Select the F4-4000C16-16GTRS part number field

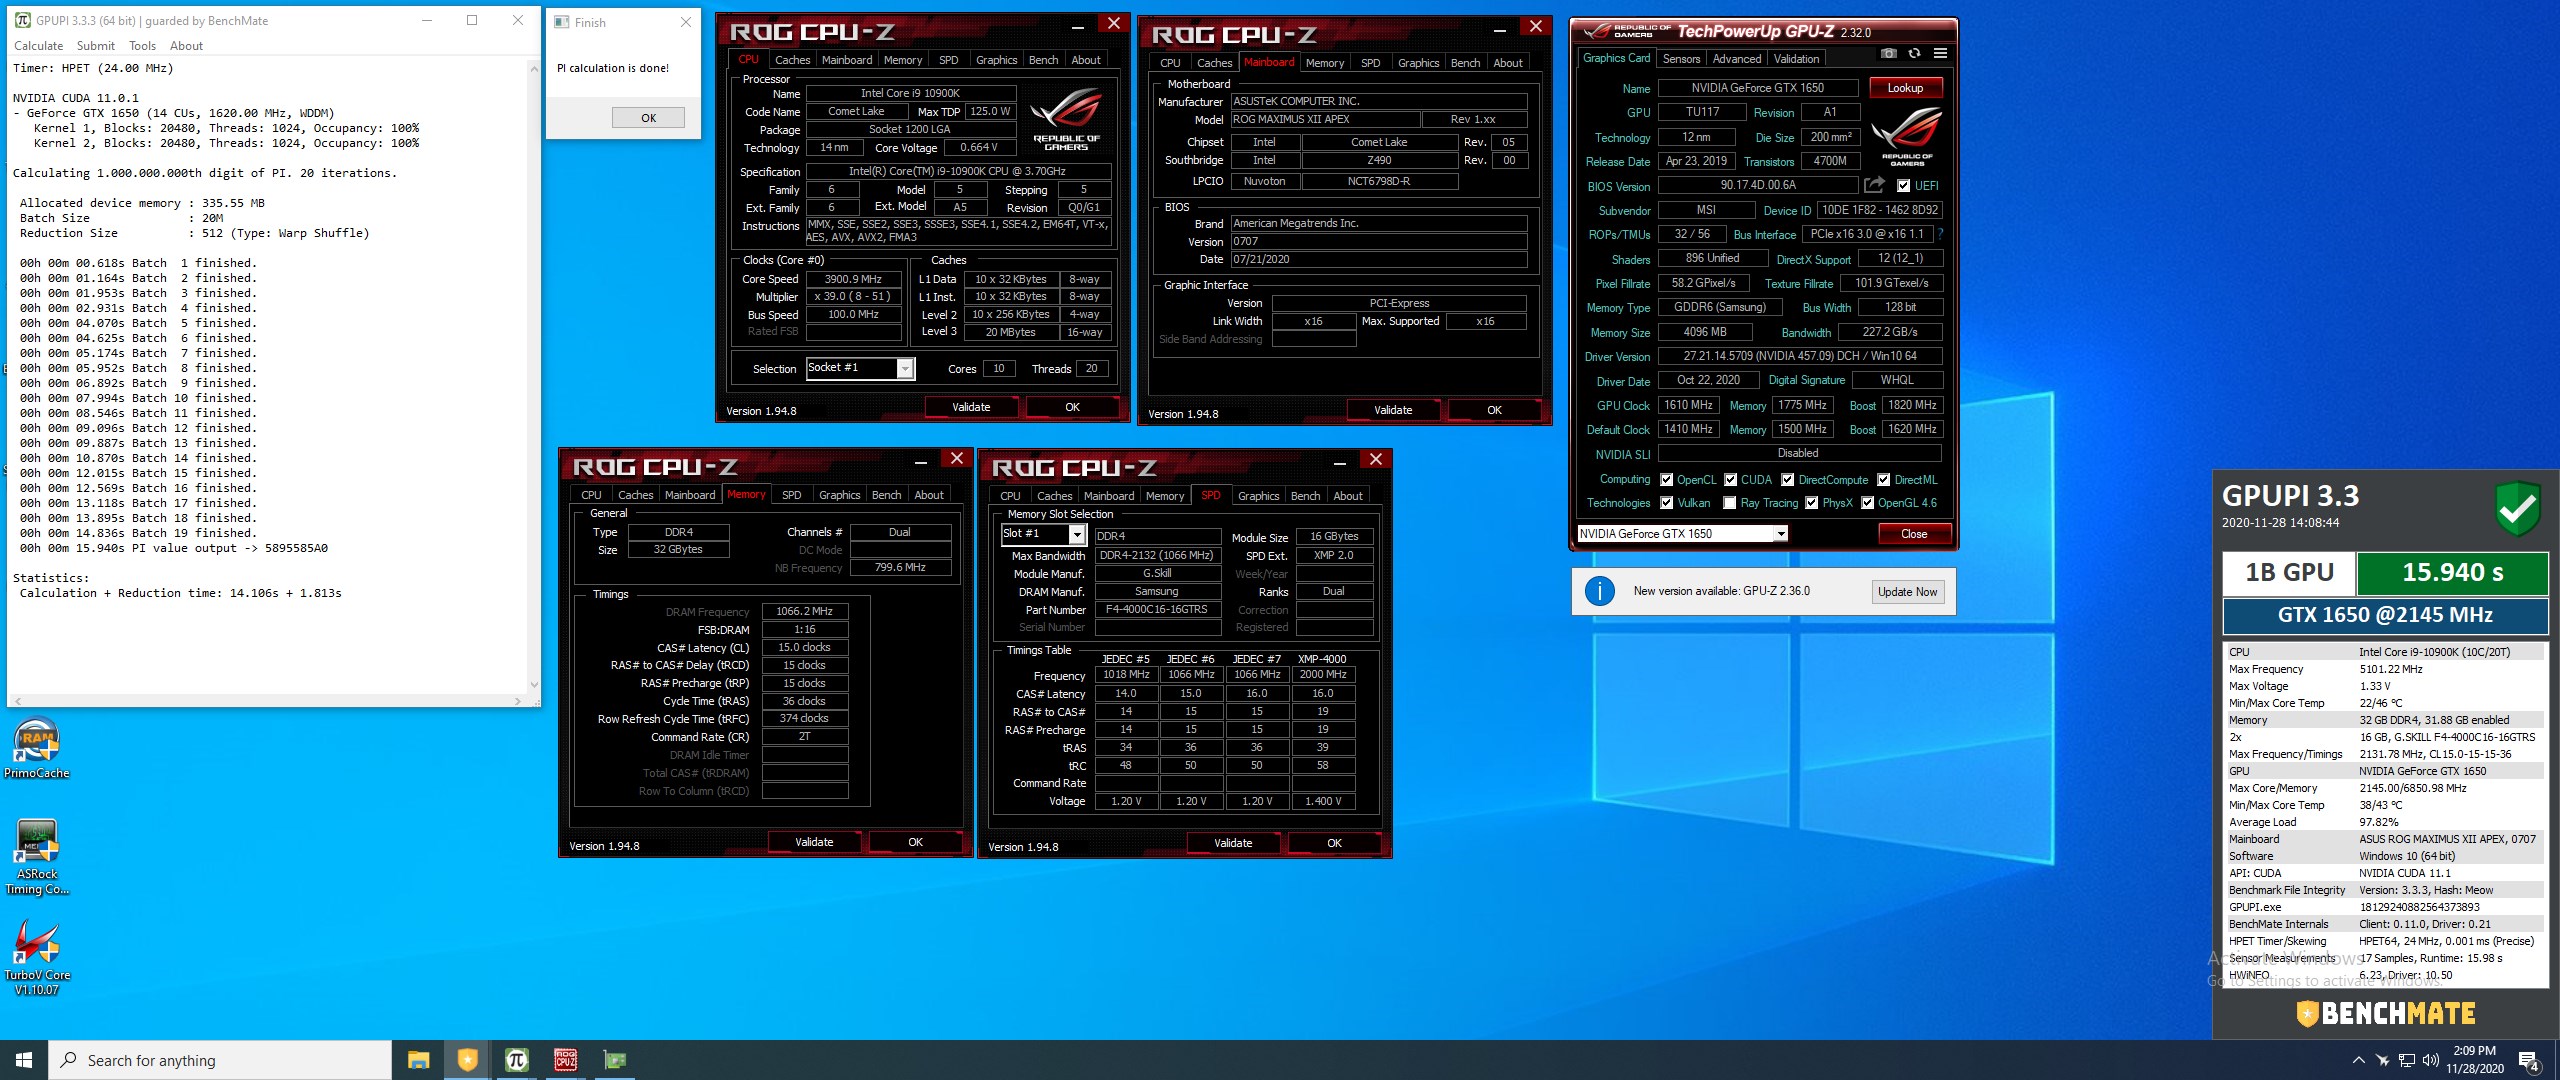(1157, 610)
